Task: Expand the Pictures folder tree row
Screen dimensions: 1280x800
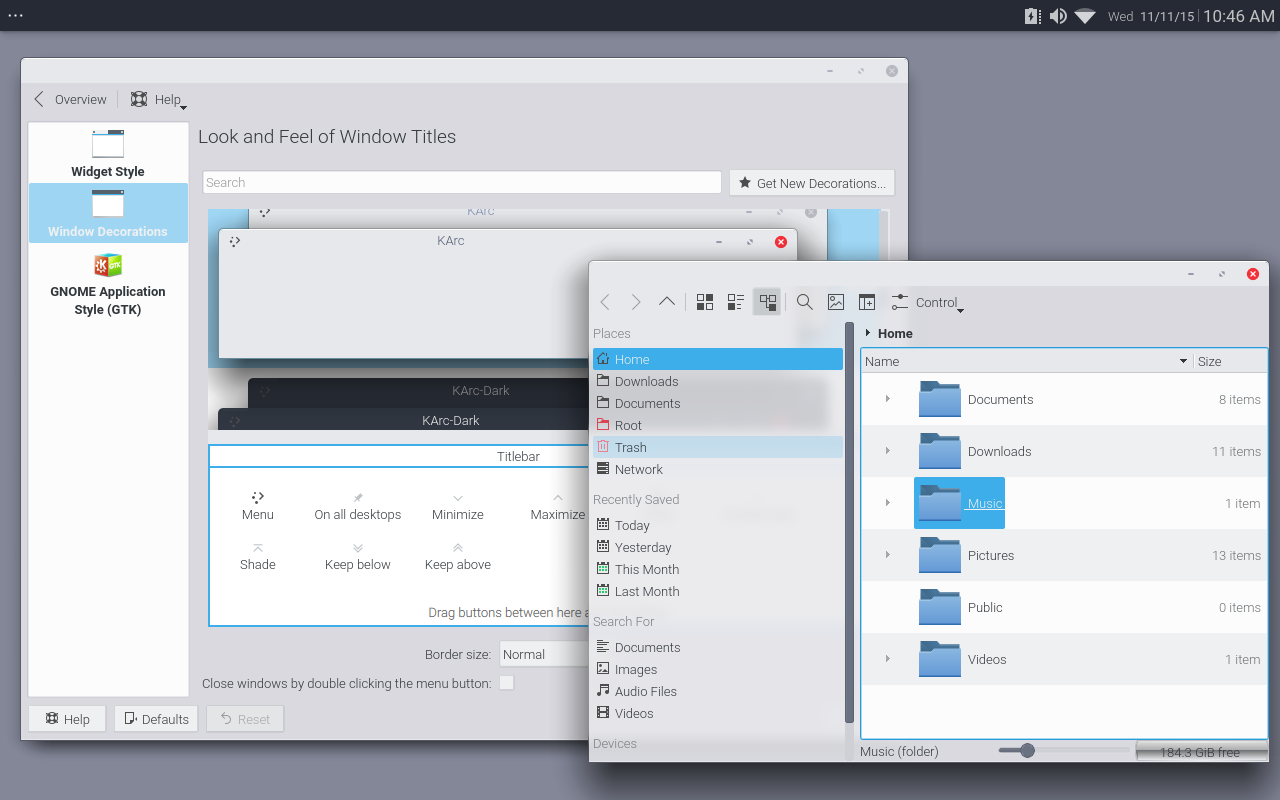Action: tap(888, 555)
